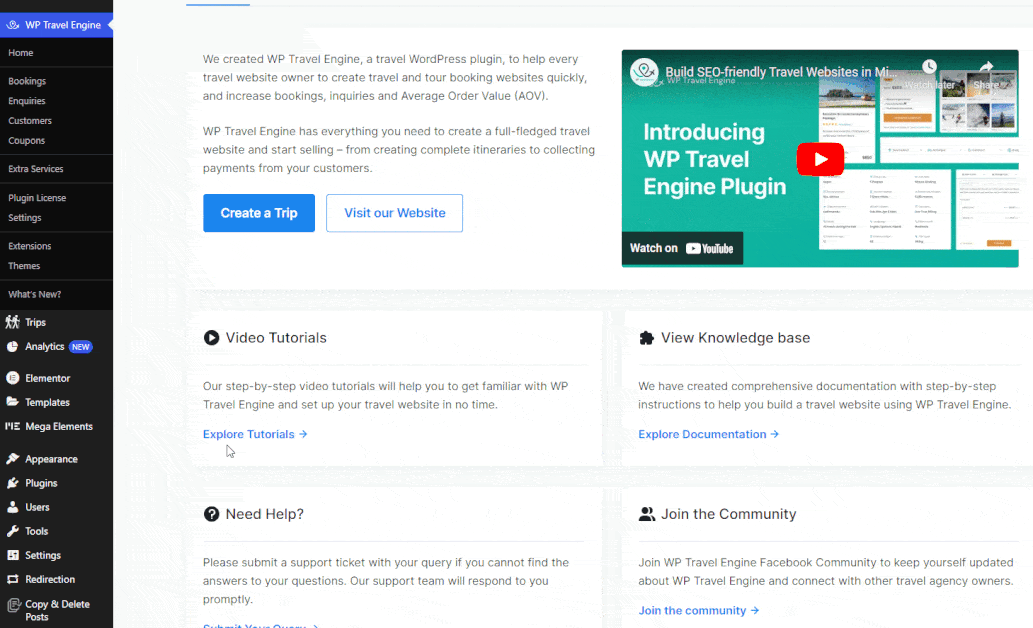
Task: Follow the Explore Documentation link
Action: (708, 434)
